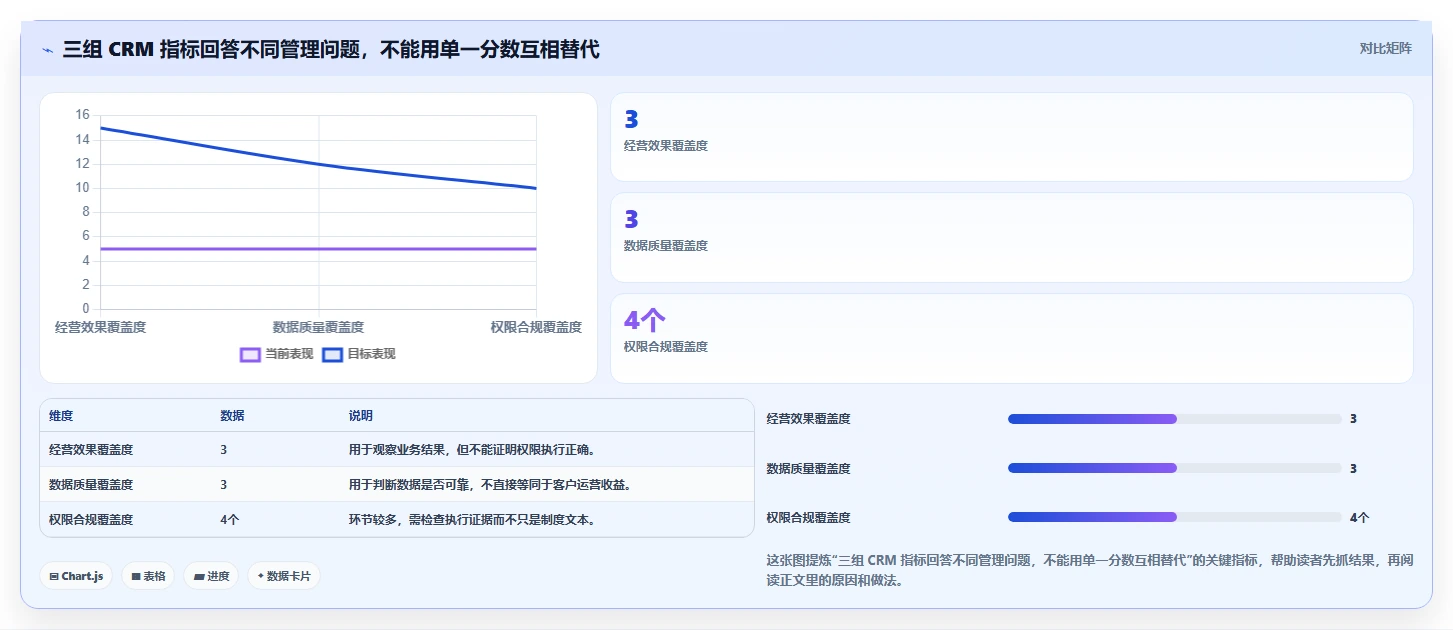Select the 经营效果覆盖度 data card showing 3
1453x630 pixels.
(1012, 137)
